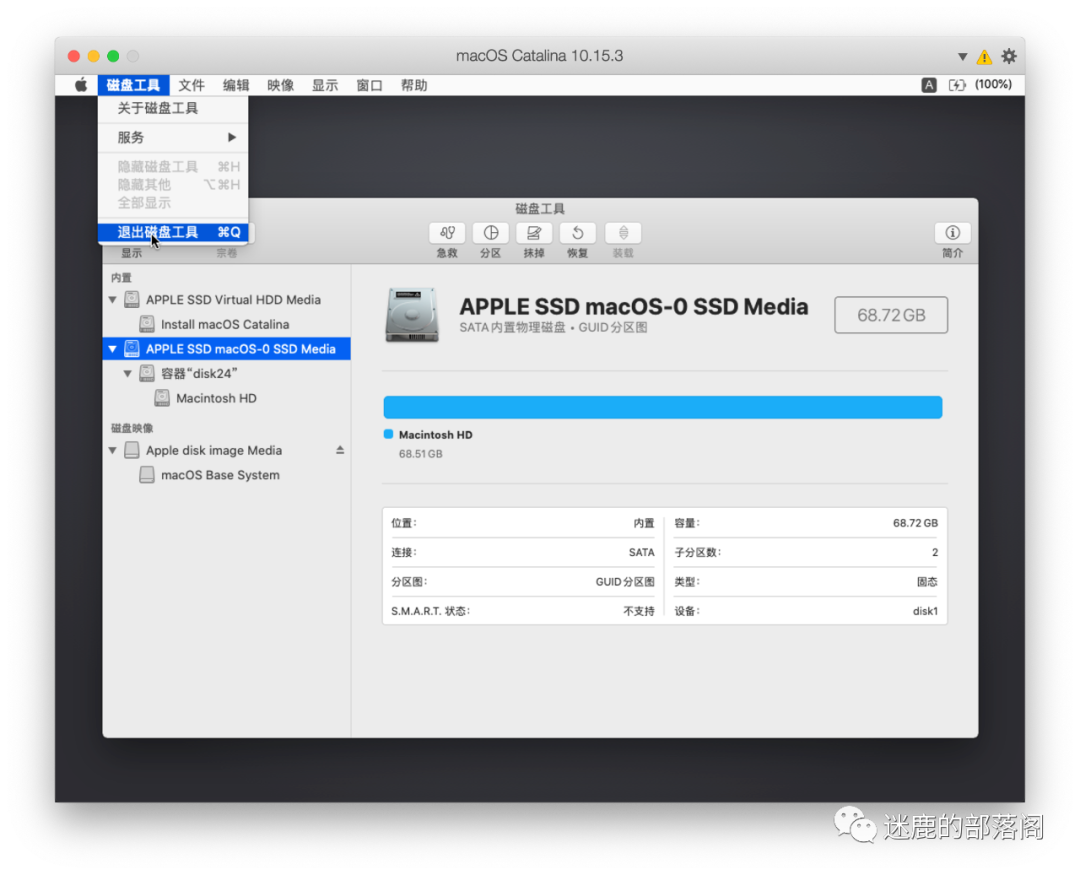
Task: Open the 帮助 menu
Action: point(414,85)
